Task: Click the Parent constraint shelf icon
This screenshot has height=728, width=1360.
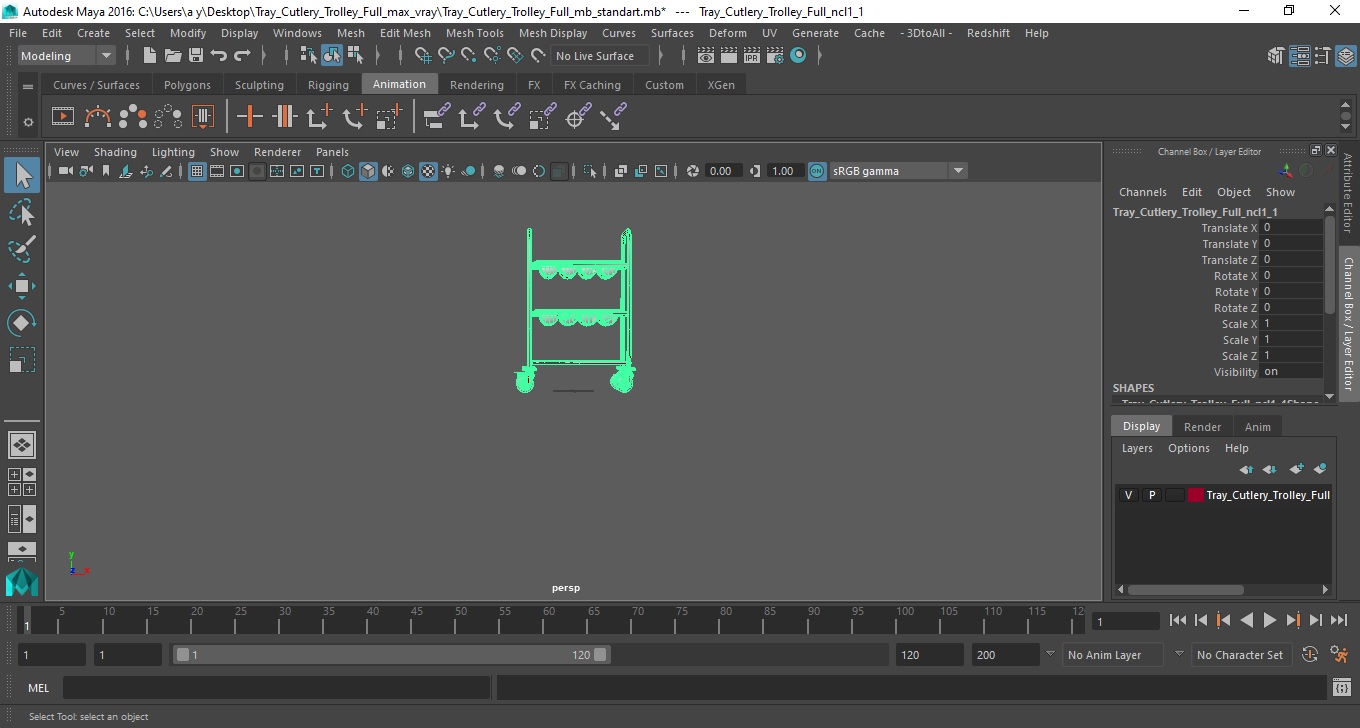Action: (x=436, y=117)
